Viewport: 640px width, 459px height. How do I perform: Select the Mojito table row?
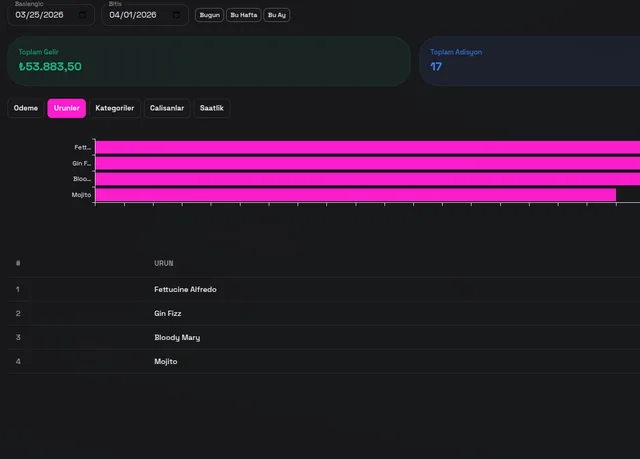point(324,361)
